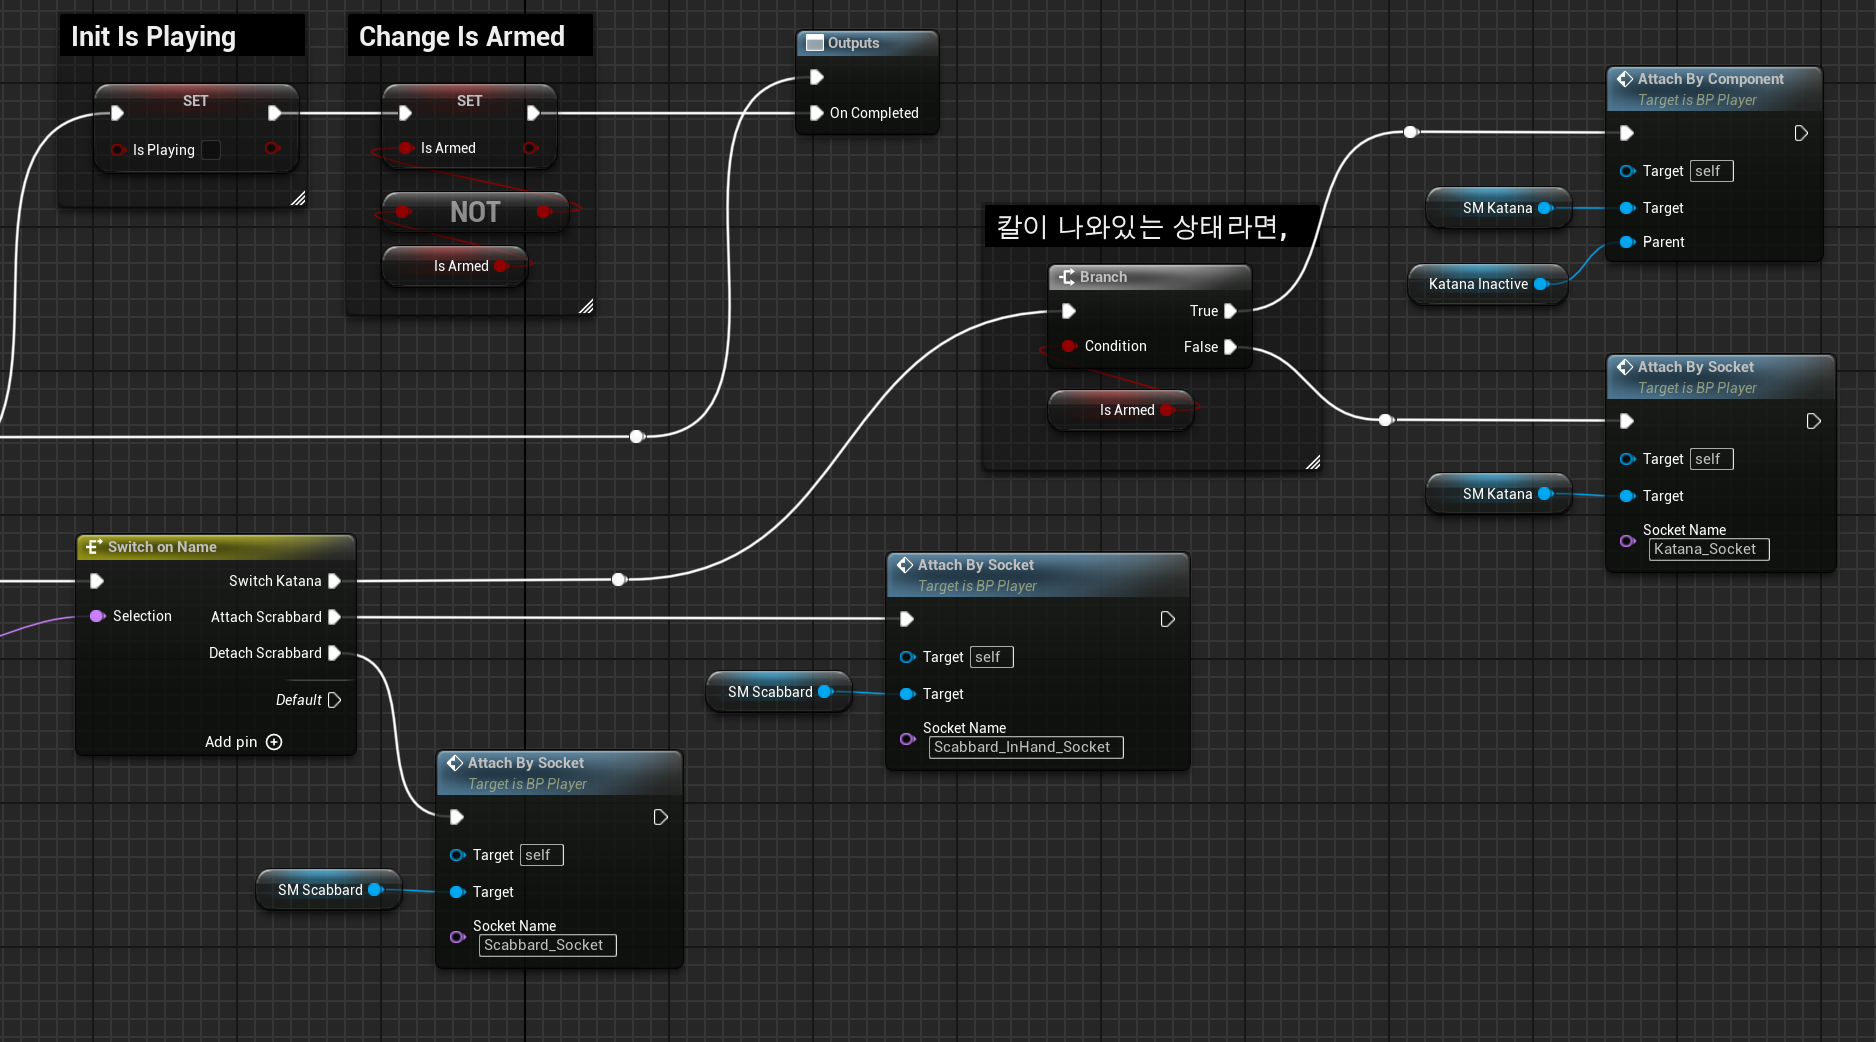Click resize handle of Init Is Playing comment

[x=298, y=198]
